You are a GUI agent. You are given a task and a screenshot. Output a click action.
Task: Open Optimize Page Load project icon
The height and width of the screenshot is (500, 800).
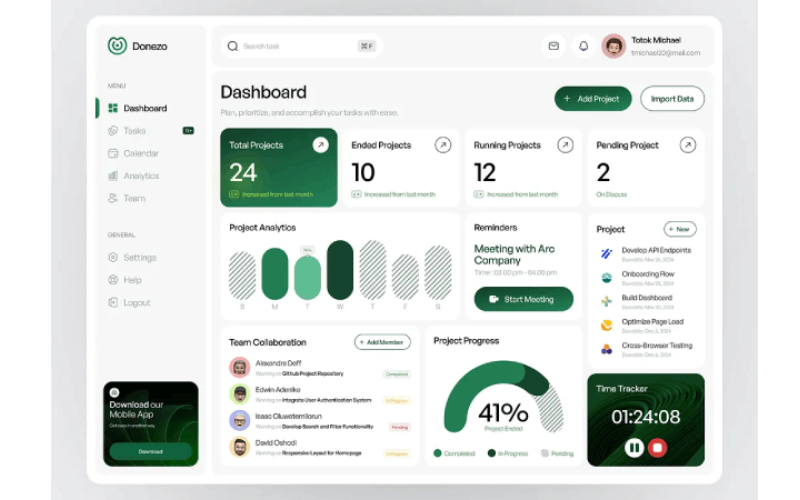pyautogui.click(x=606, y=325)
